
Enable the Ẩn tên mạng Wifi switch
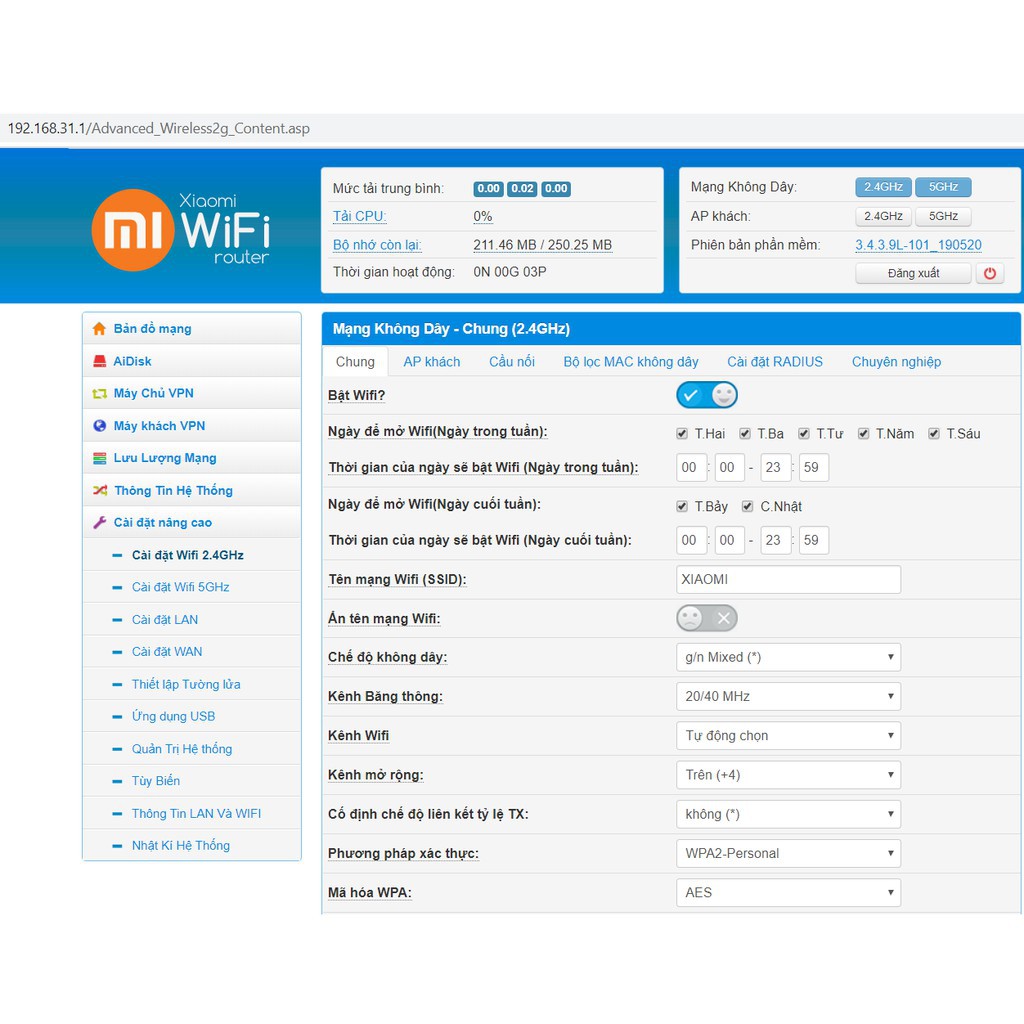(707, 618)
